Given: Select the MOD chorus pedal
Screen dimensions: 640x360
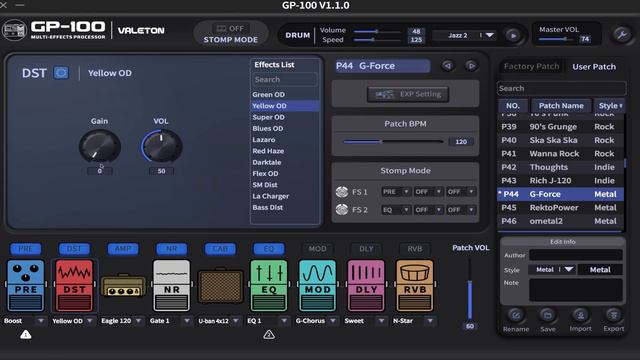Looking at the screenshot, I should coord(317,285).
